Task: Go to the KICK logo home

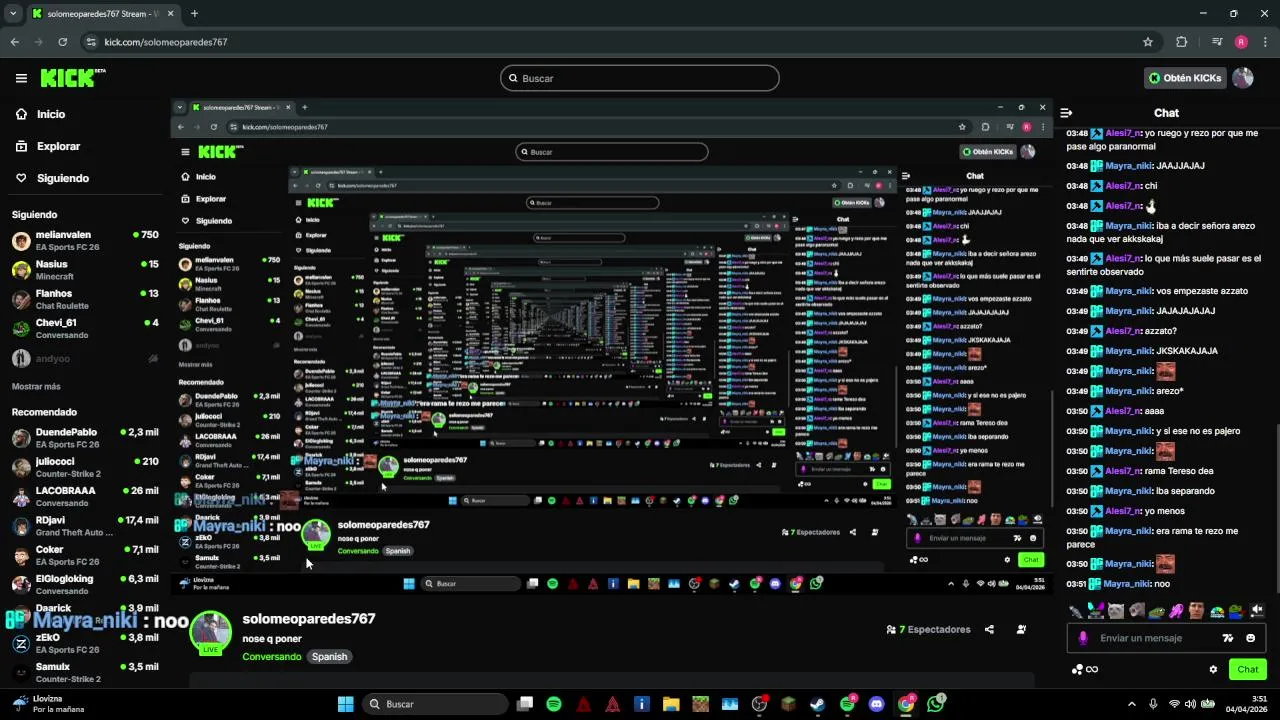Action: [72, 77]
